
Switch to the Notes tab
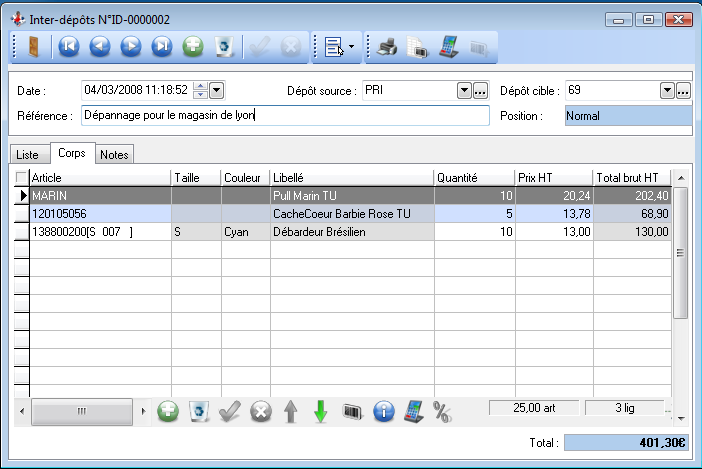[115, 154]
